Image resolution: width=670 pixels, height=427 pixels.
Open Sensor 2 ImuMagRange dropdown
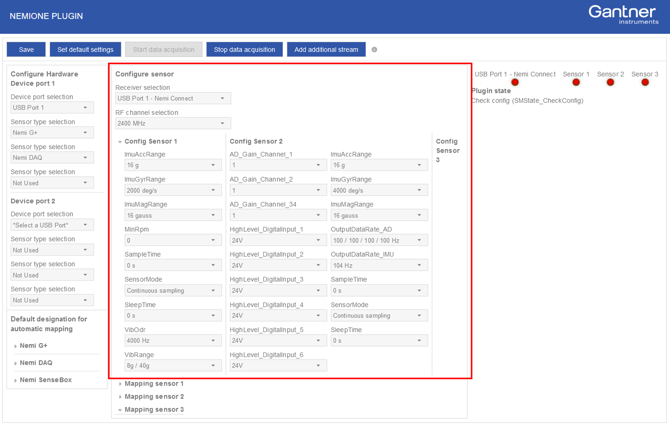click(x=379, y=215)
